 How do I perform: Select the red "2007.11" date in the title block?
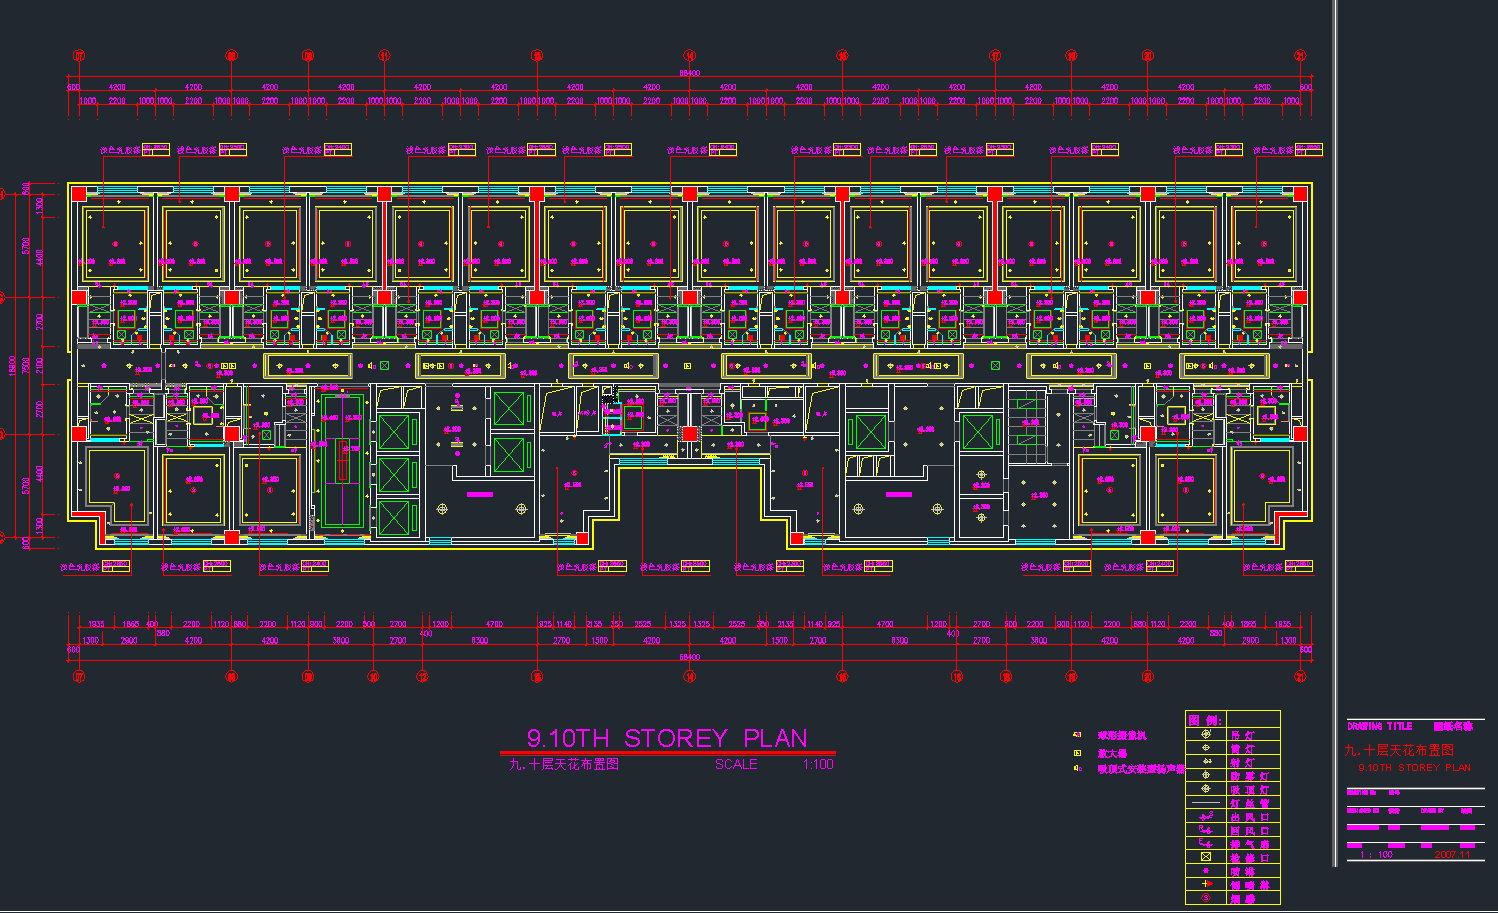tap(1452, 855)
